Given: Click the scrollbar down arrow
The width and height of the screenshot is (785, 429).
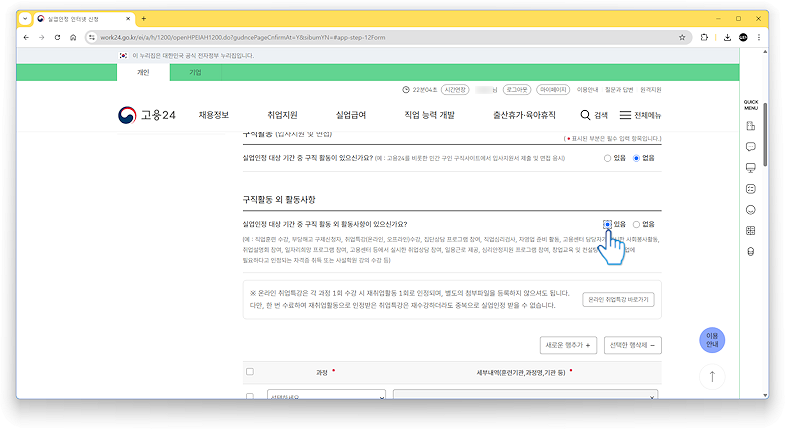Looking at the screenshot, I should click(x=765, y=395).
